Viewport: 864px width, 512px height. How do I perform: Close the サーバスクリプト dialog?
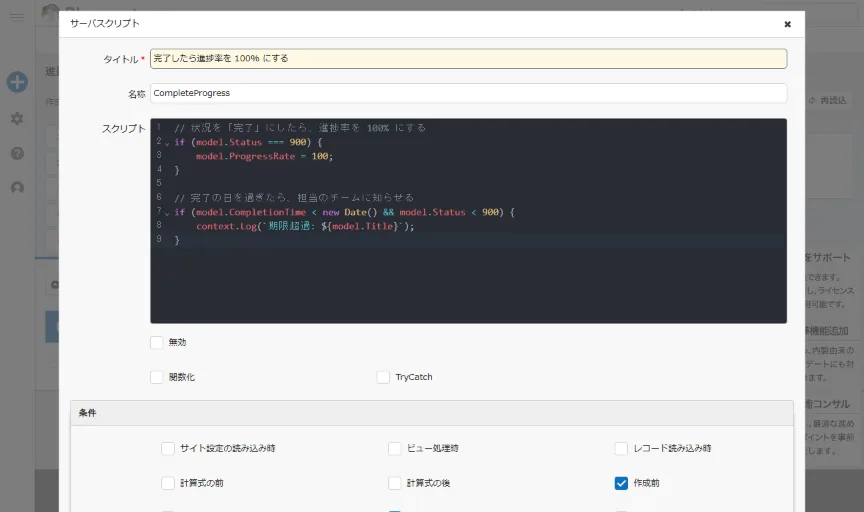coord(787,24)
